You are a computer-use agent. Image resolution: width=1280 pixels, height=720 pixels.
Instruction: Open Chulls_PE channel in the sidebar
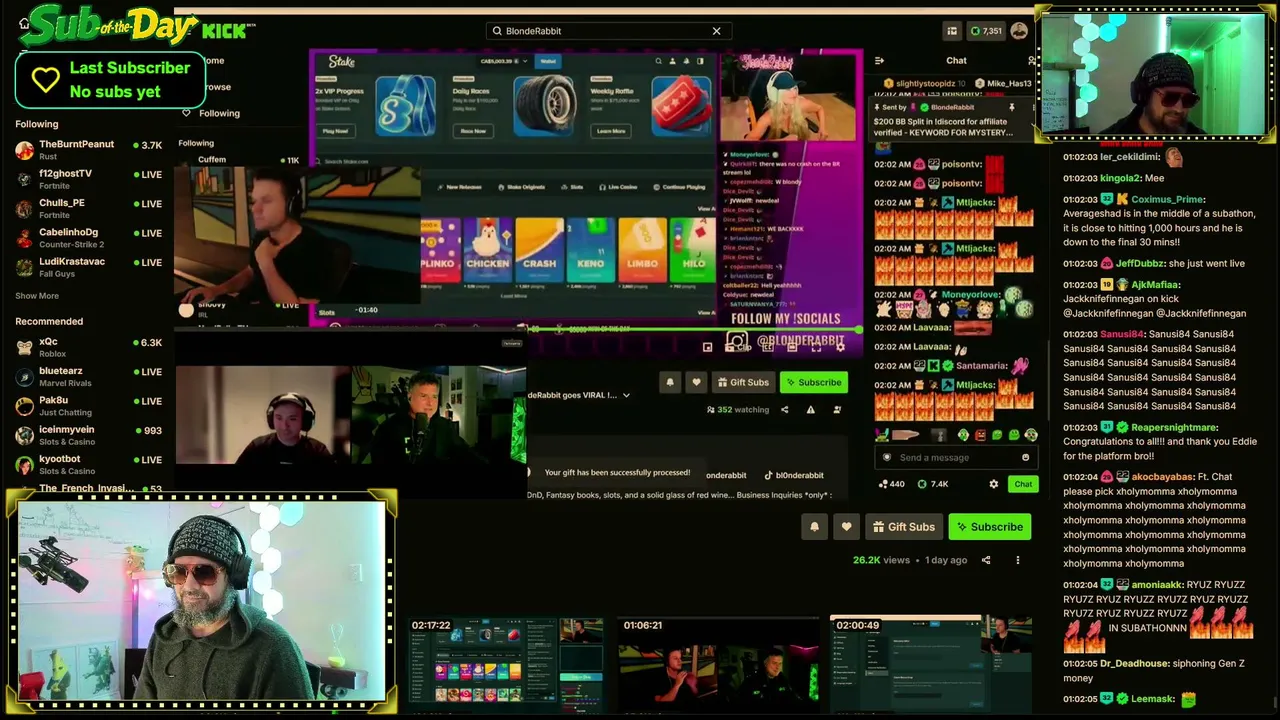pyautogui.click(x=89, y=208)
